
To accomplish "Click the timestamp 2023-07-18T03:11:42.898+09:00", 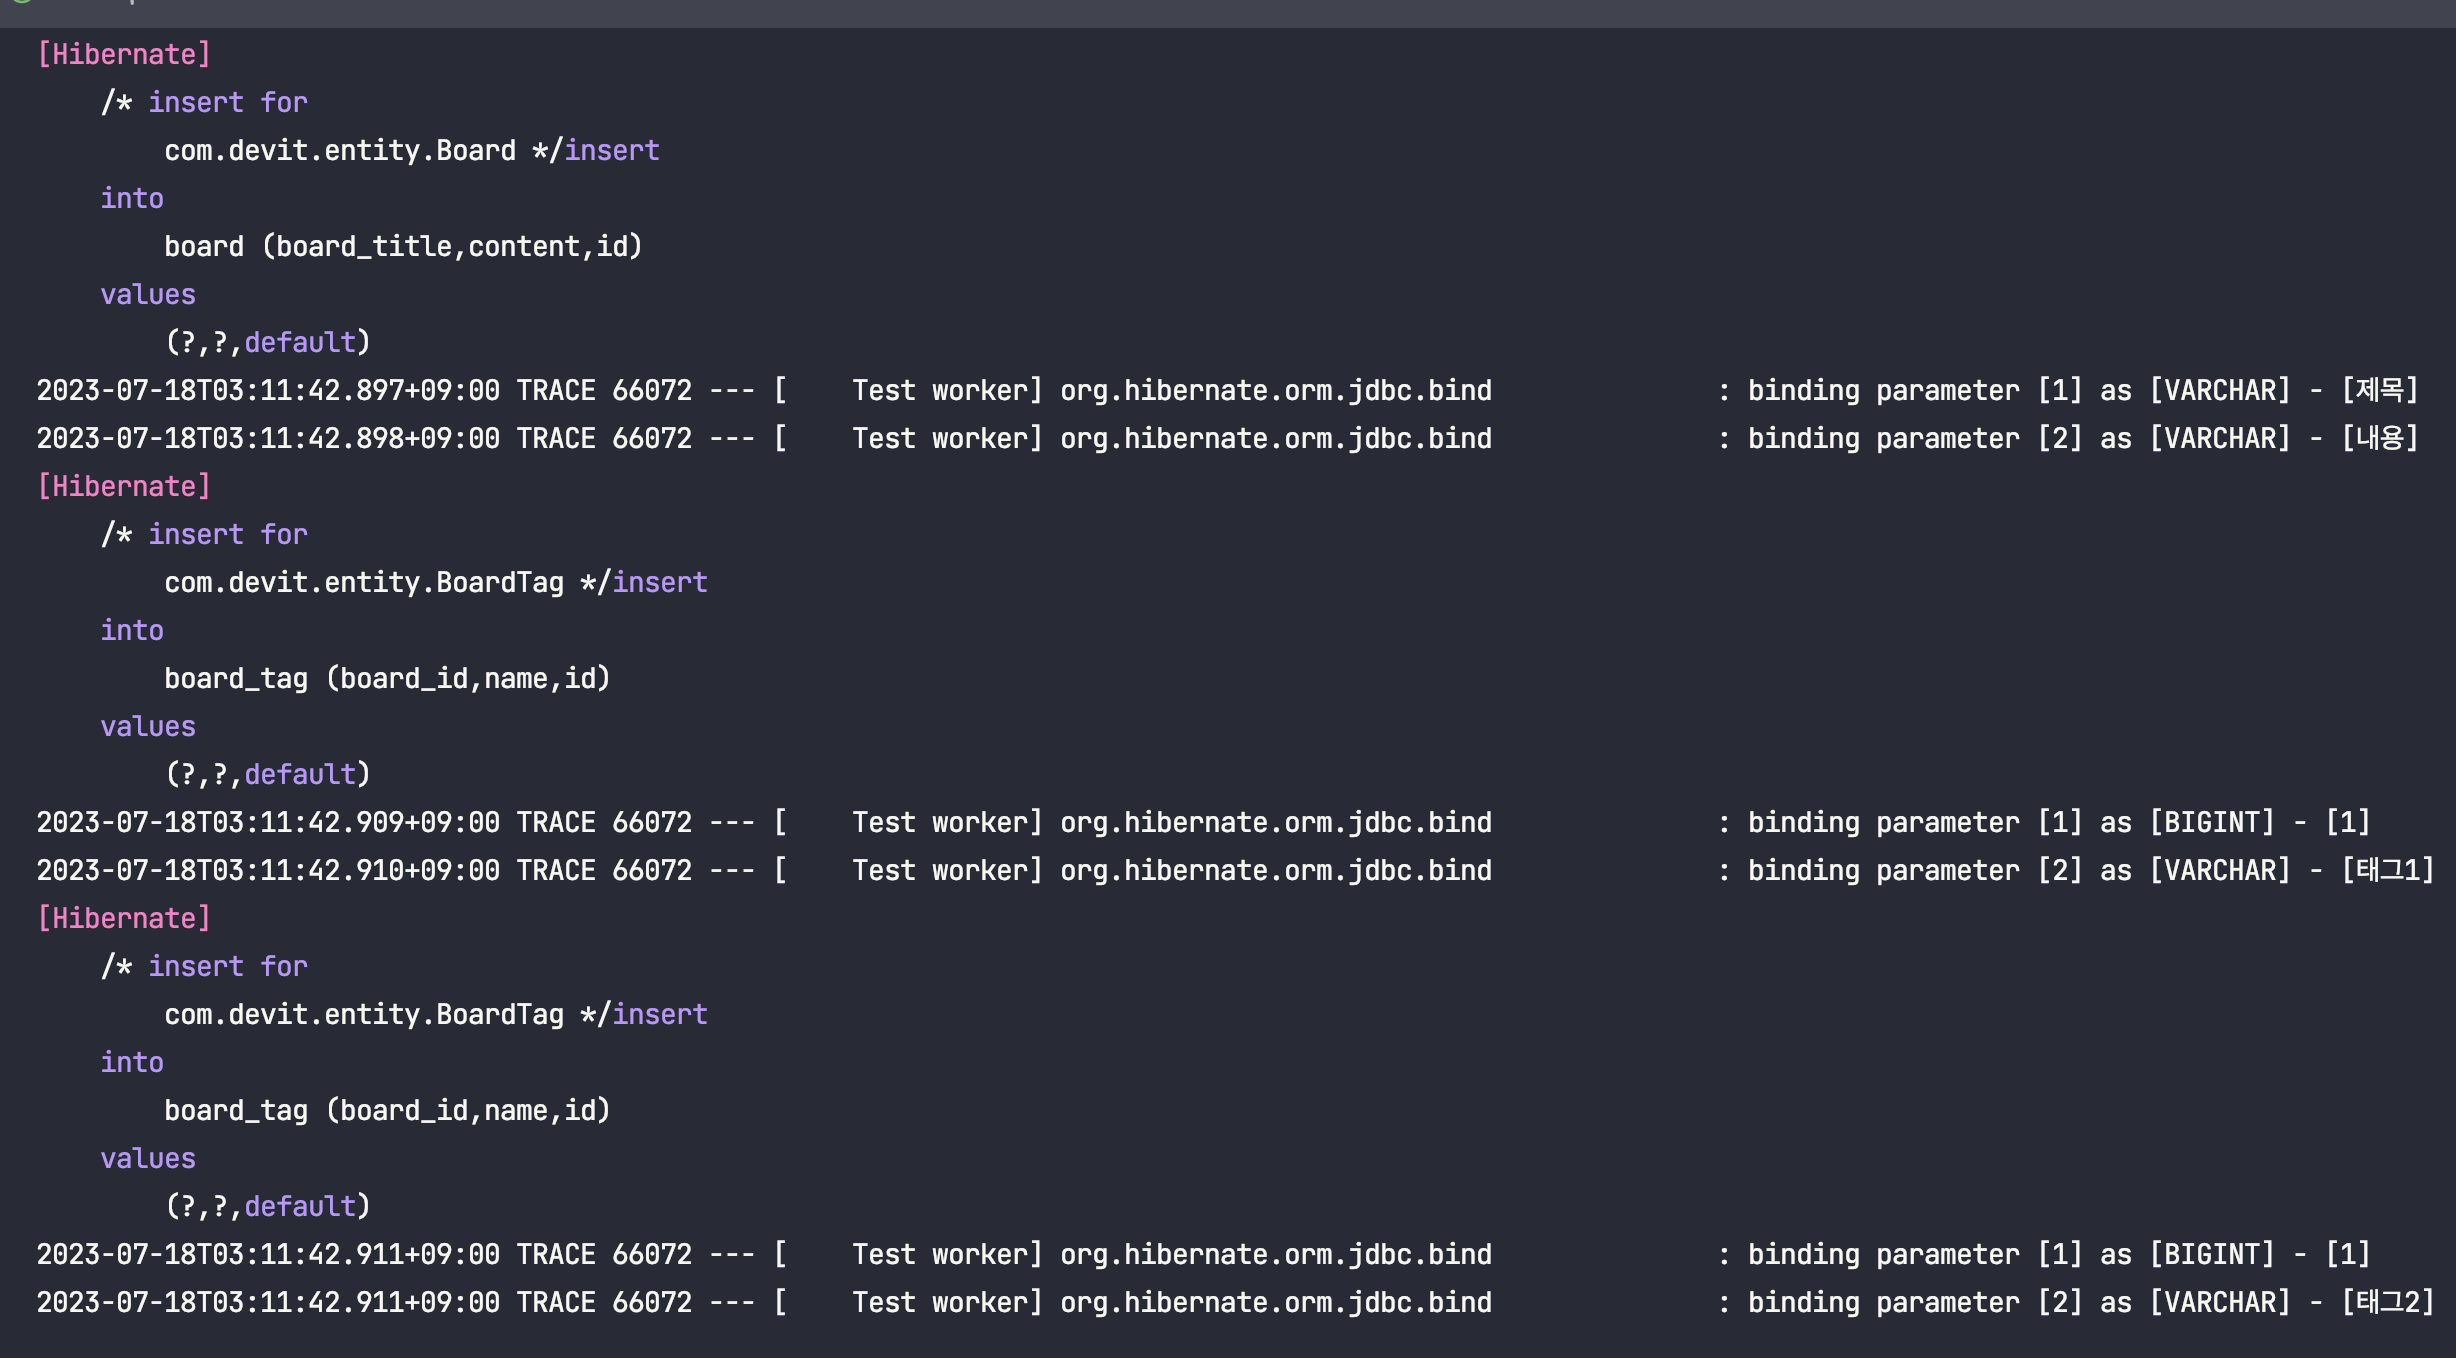I will [268, 438].
